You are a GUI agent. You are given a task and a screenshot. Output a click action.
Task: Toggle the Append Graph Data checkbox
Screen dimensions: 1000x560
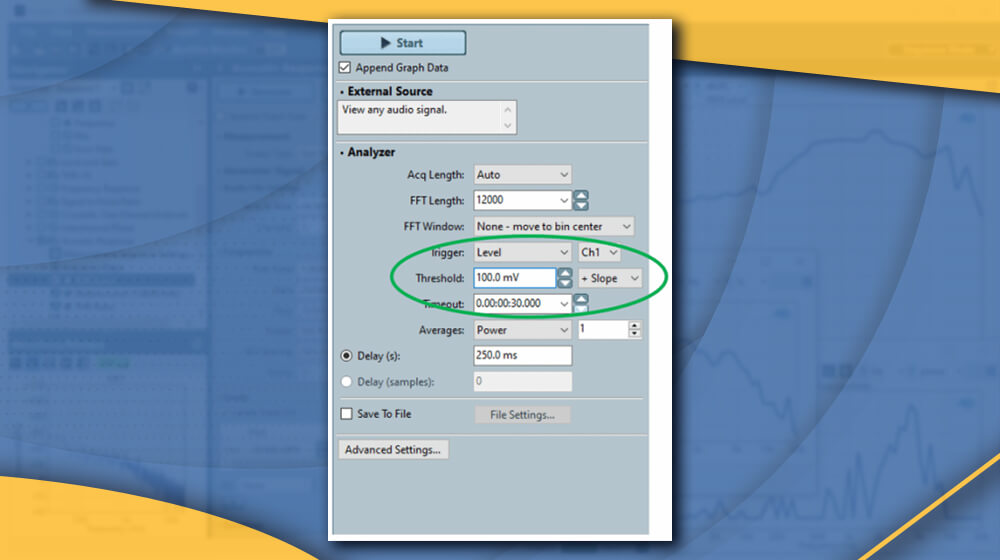[x=345, y=68]
